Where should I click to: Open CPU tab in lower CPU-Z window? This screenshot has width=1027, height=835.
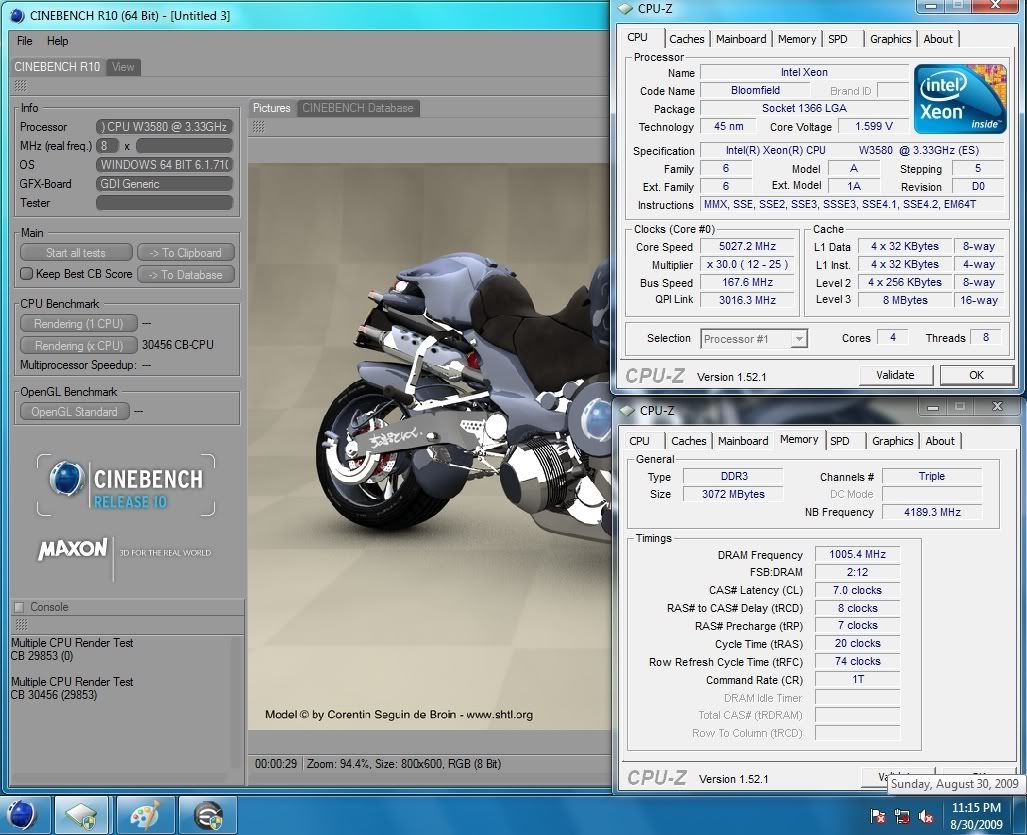pos(639,441)
